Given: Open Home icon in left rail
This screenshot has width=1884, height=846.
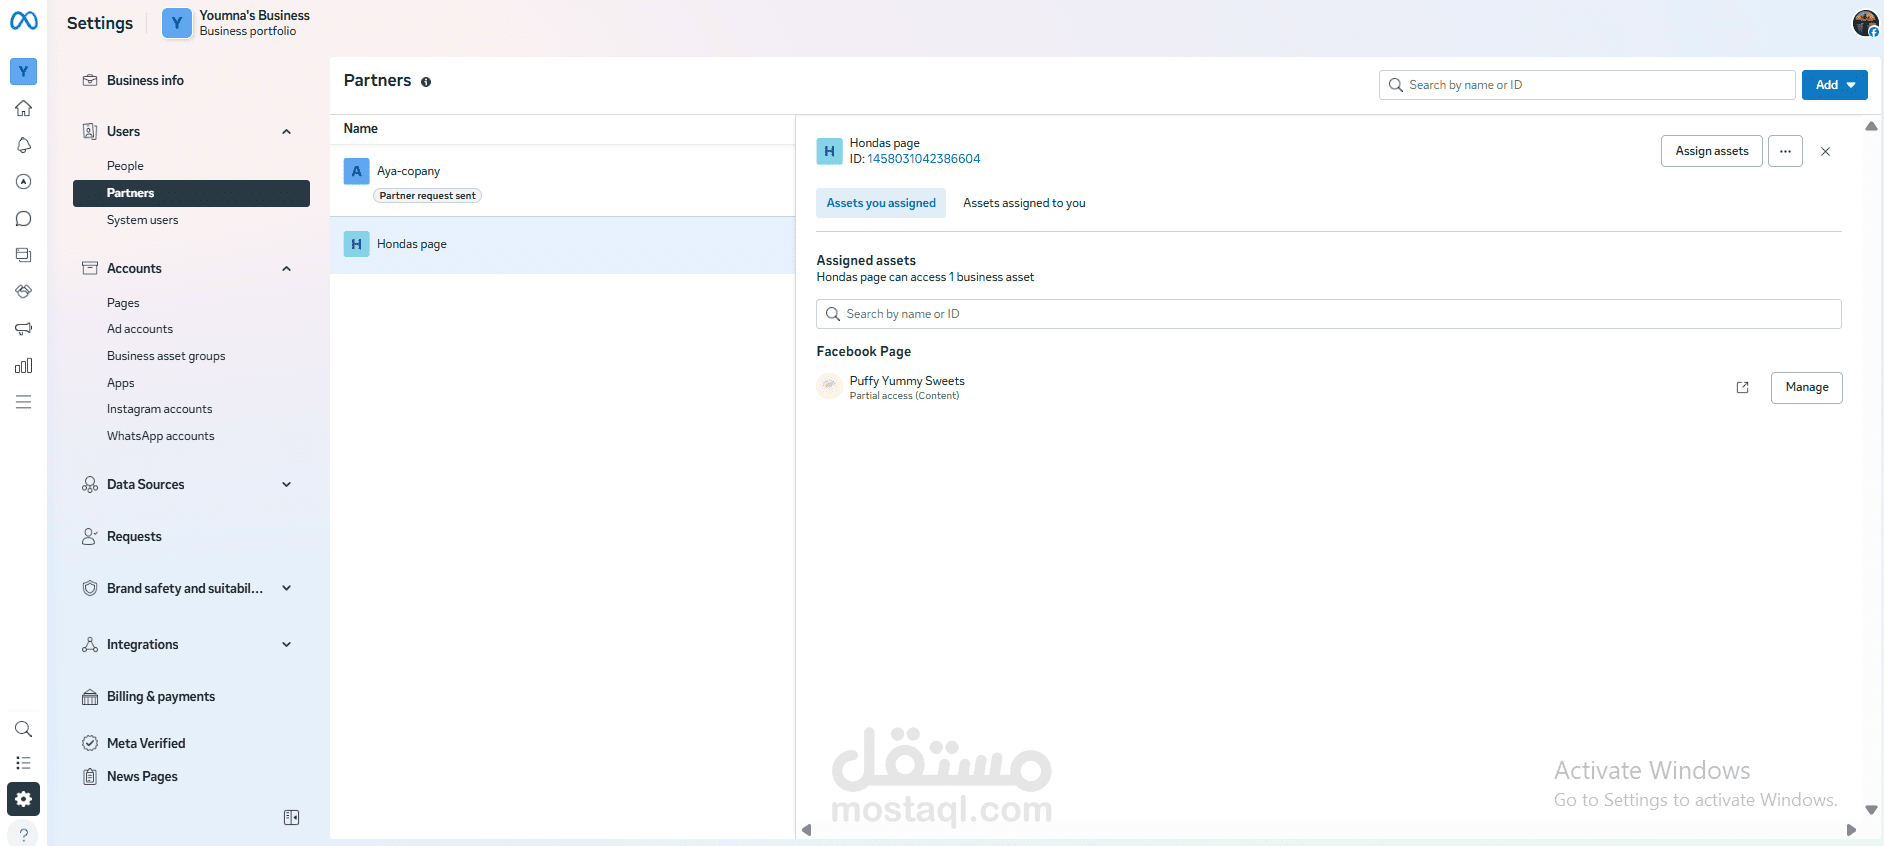Looking at the screenshot, I should point(23,108).
